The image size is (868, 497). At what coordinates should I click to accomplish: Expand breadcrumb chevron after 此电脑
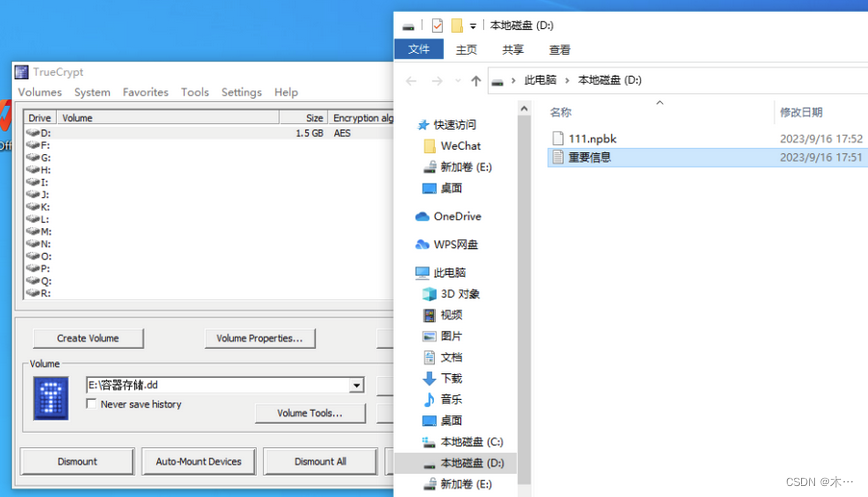pyautogui.click(x=567, y=81)
